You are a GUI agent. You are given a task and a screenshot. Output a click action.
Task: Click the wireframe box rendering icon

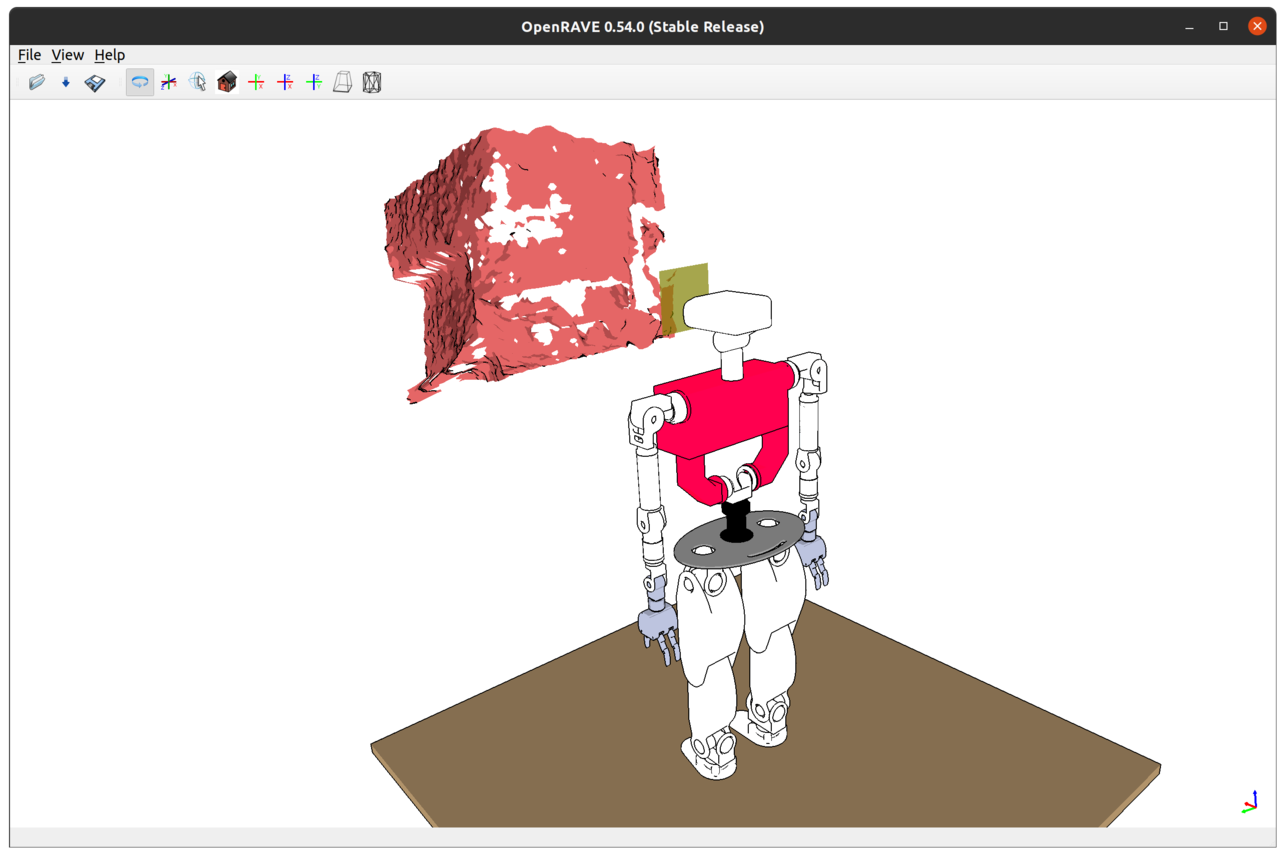372,82
